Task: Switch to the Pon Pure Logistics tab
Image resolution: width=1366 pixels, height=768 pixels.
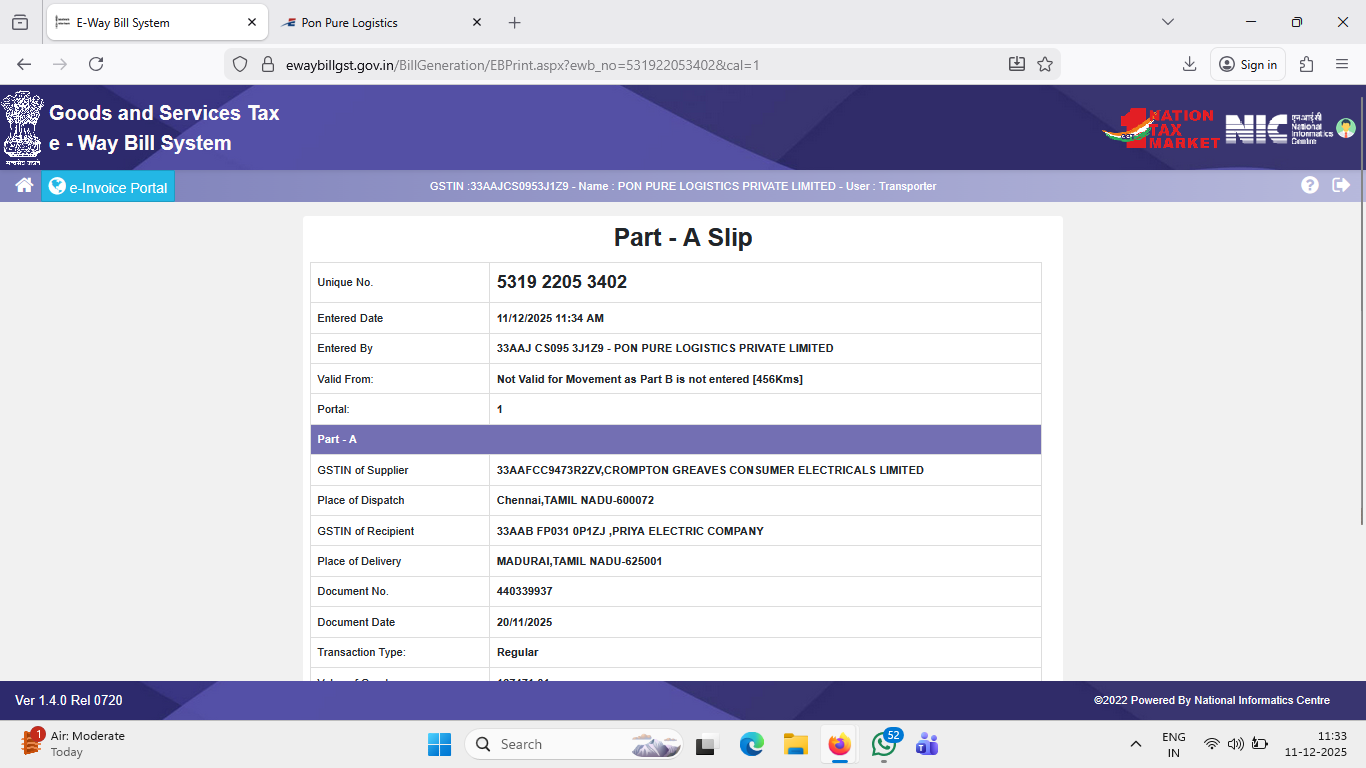Action: coord(350,22)
